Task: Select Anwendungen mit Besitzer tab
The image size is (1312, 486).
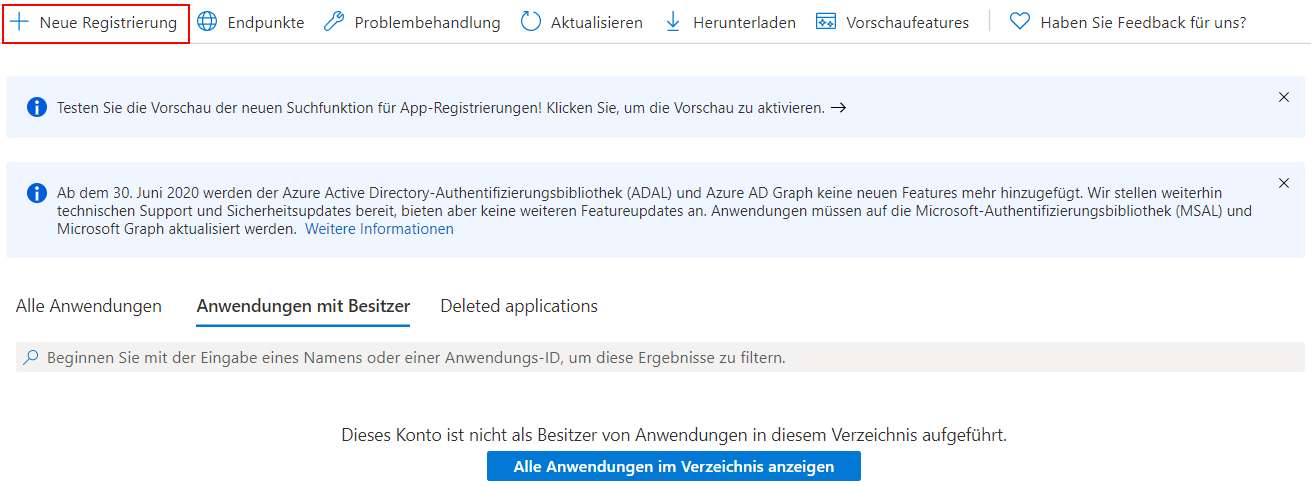Action: click(304, 306)
